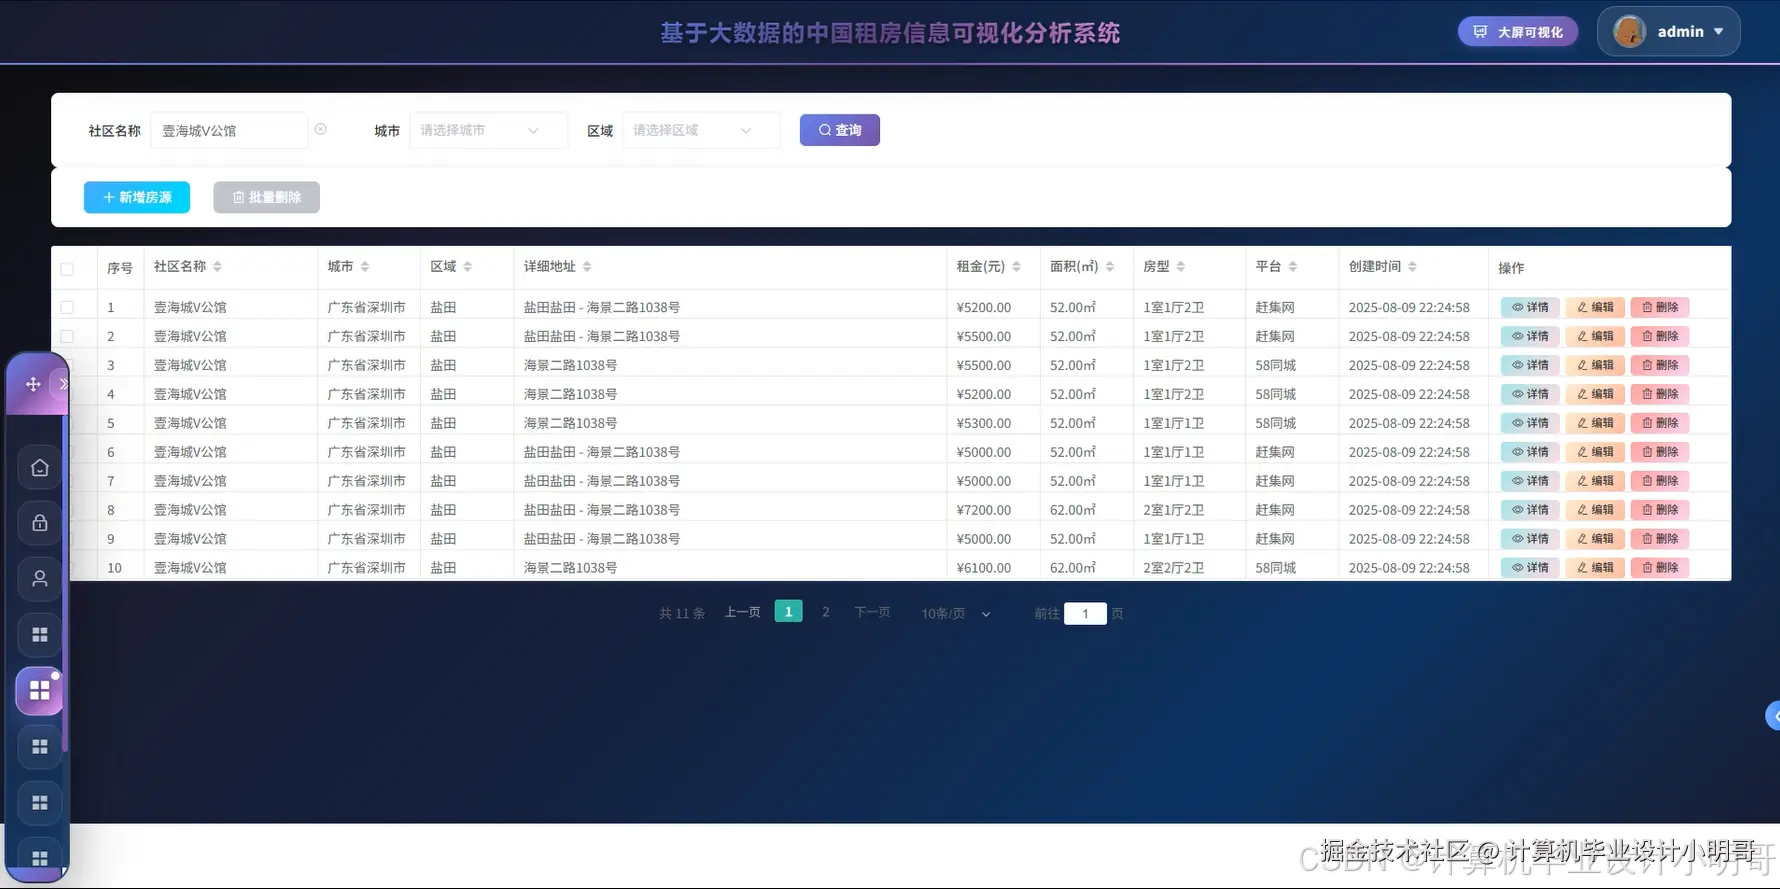1780x889 pixels.
Task: Open the 区域 district dropdown
Action: coord(701,130)
